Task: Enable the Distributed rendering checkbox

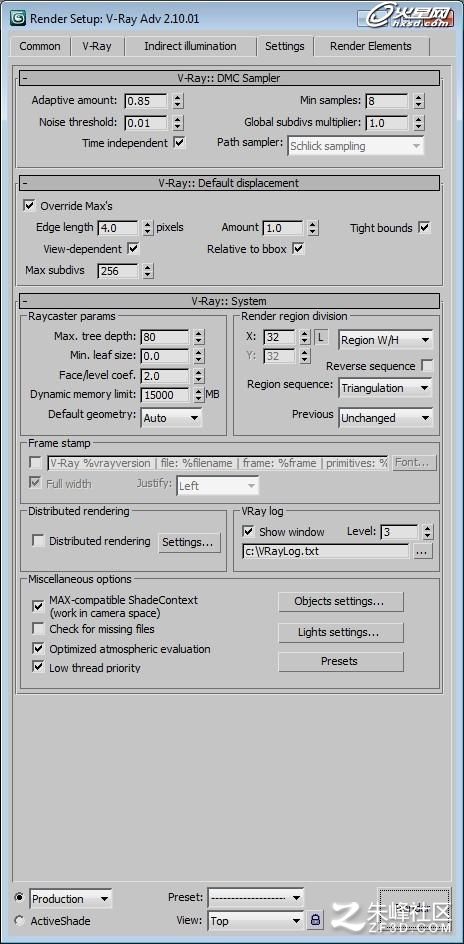Action: [39, 541]
